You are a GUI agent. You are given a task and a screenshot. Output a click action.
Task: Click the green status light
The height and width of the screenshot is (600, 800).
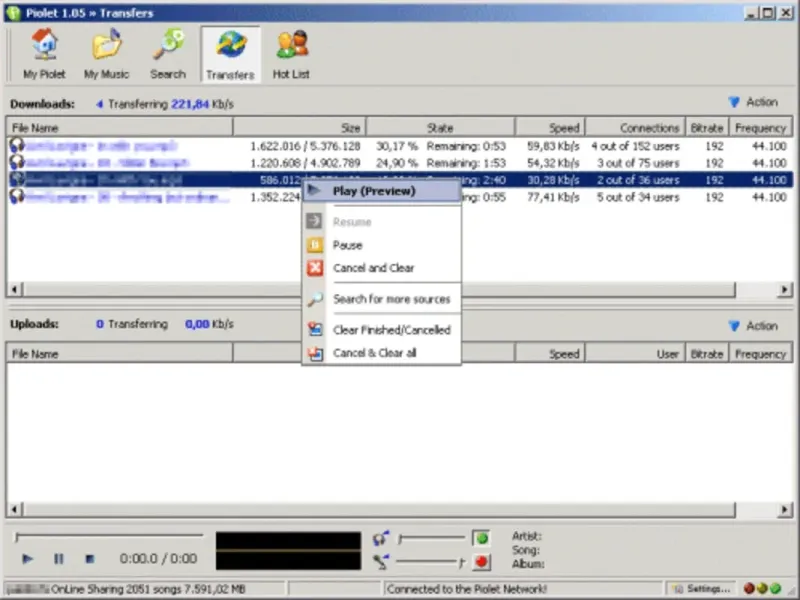[776, 589]
